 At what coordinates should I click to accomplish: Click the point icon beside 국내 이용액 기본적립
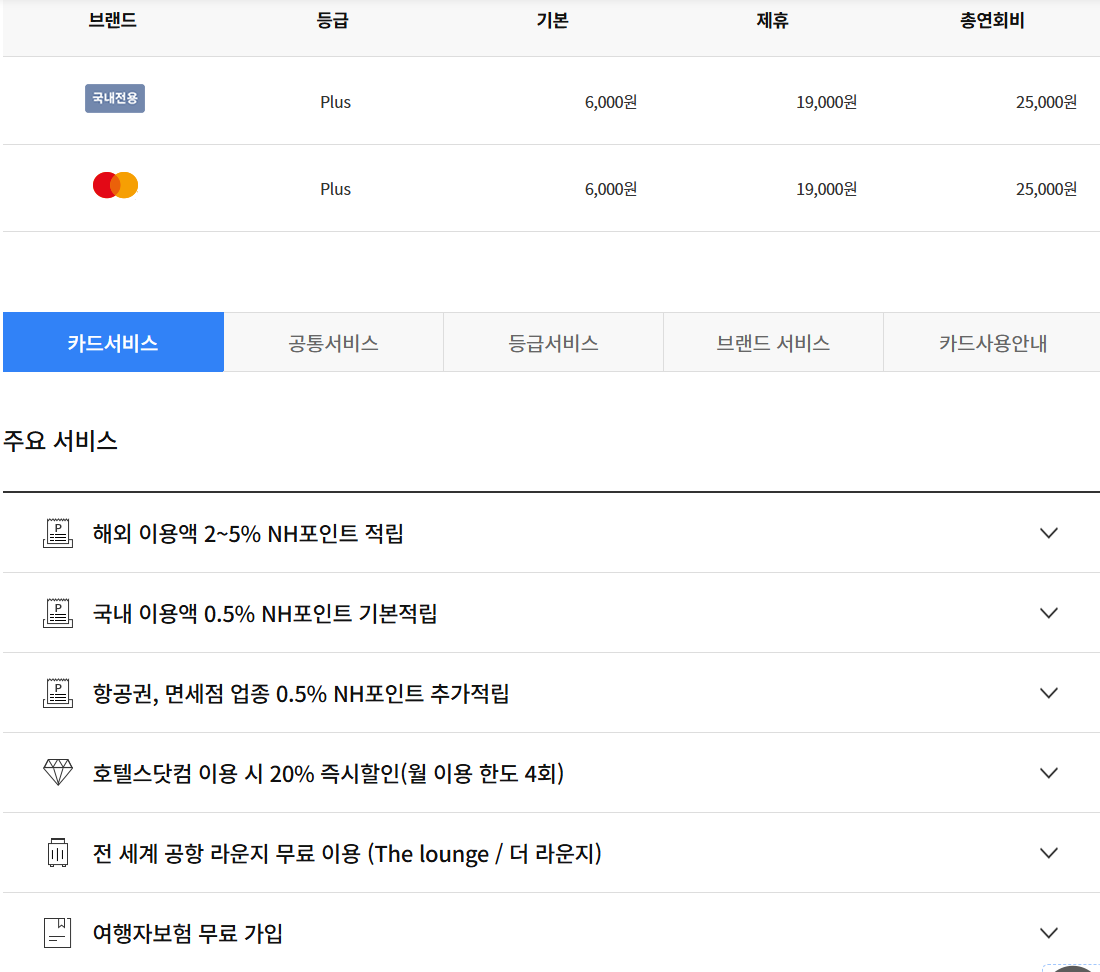point(58,613)
